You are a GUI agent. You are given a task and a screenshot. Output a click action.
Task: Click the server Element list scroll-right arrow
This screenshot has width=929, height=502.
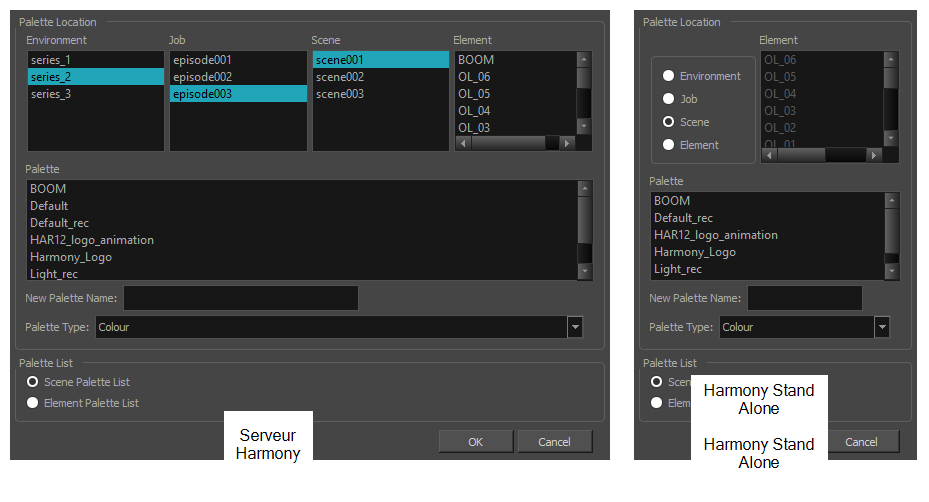coord(568,143)
